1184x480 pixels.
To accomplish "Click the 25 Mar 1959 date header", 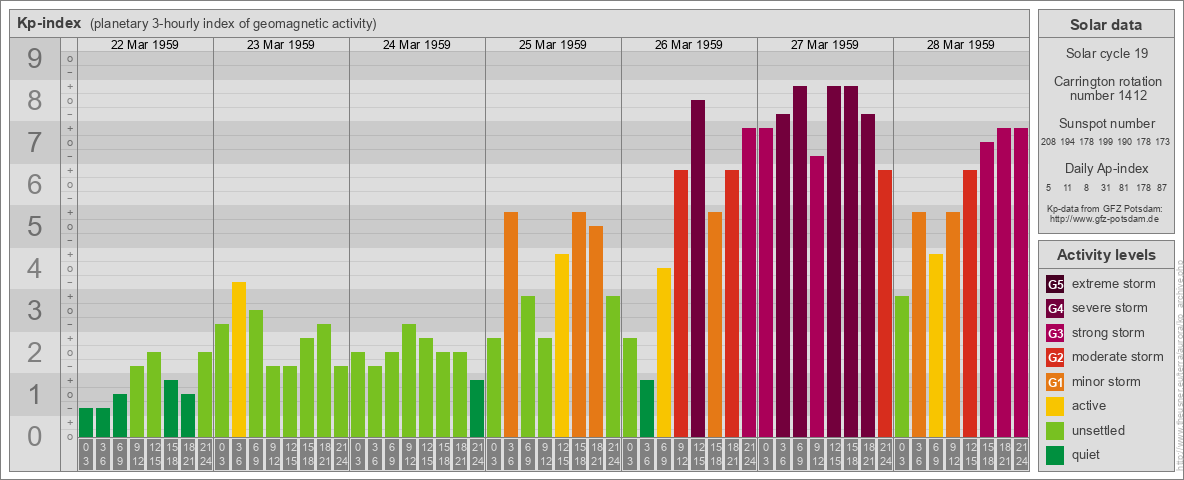I will tap(553, 45).
